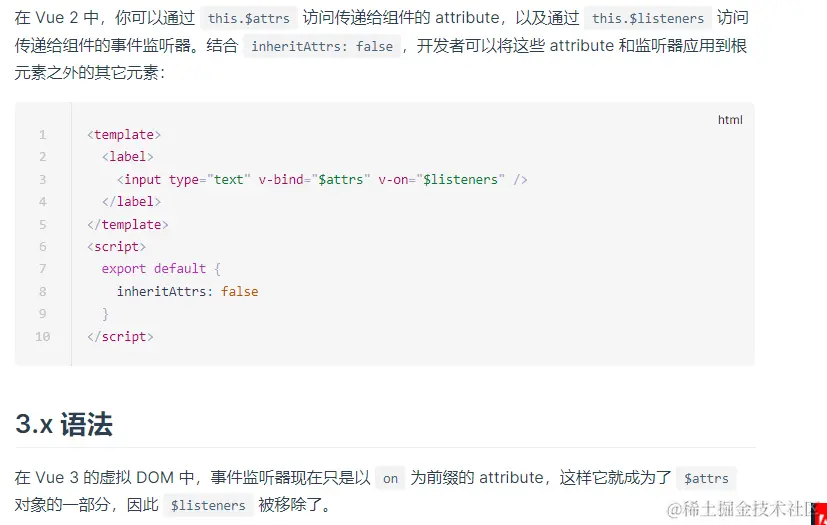Click the opening template tag in code
Image resolution: width=827 pixels, height=525 pixels.
pyautogui.click(x=124, y=135)
